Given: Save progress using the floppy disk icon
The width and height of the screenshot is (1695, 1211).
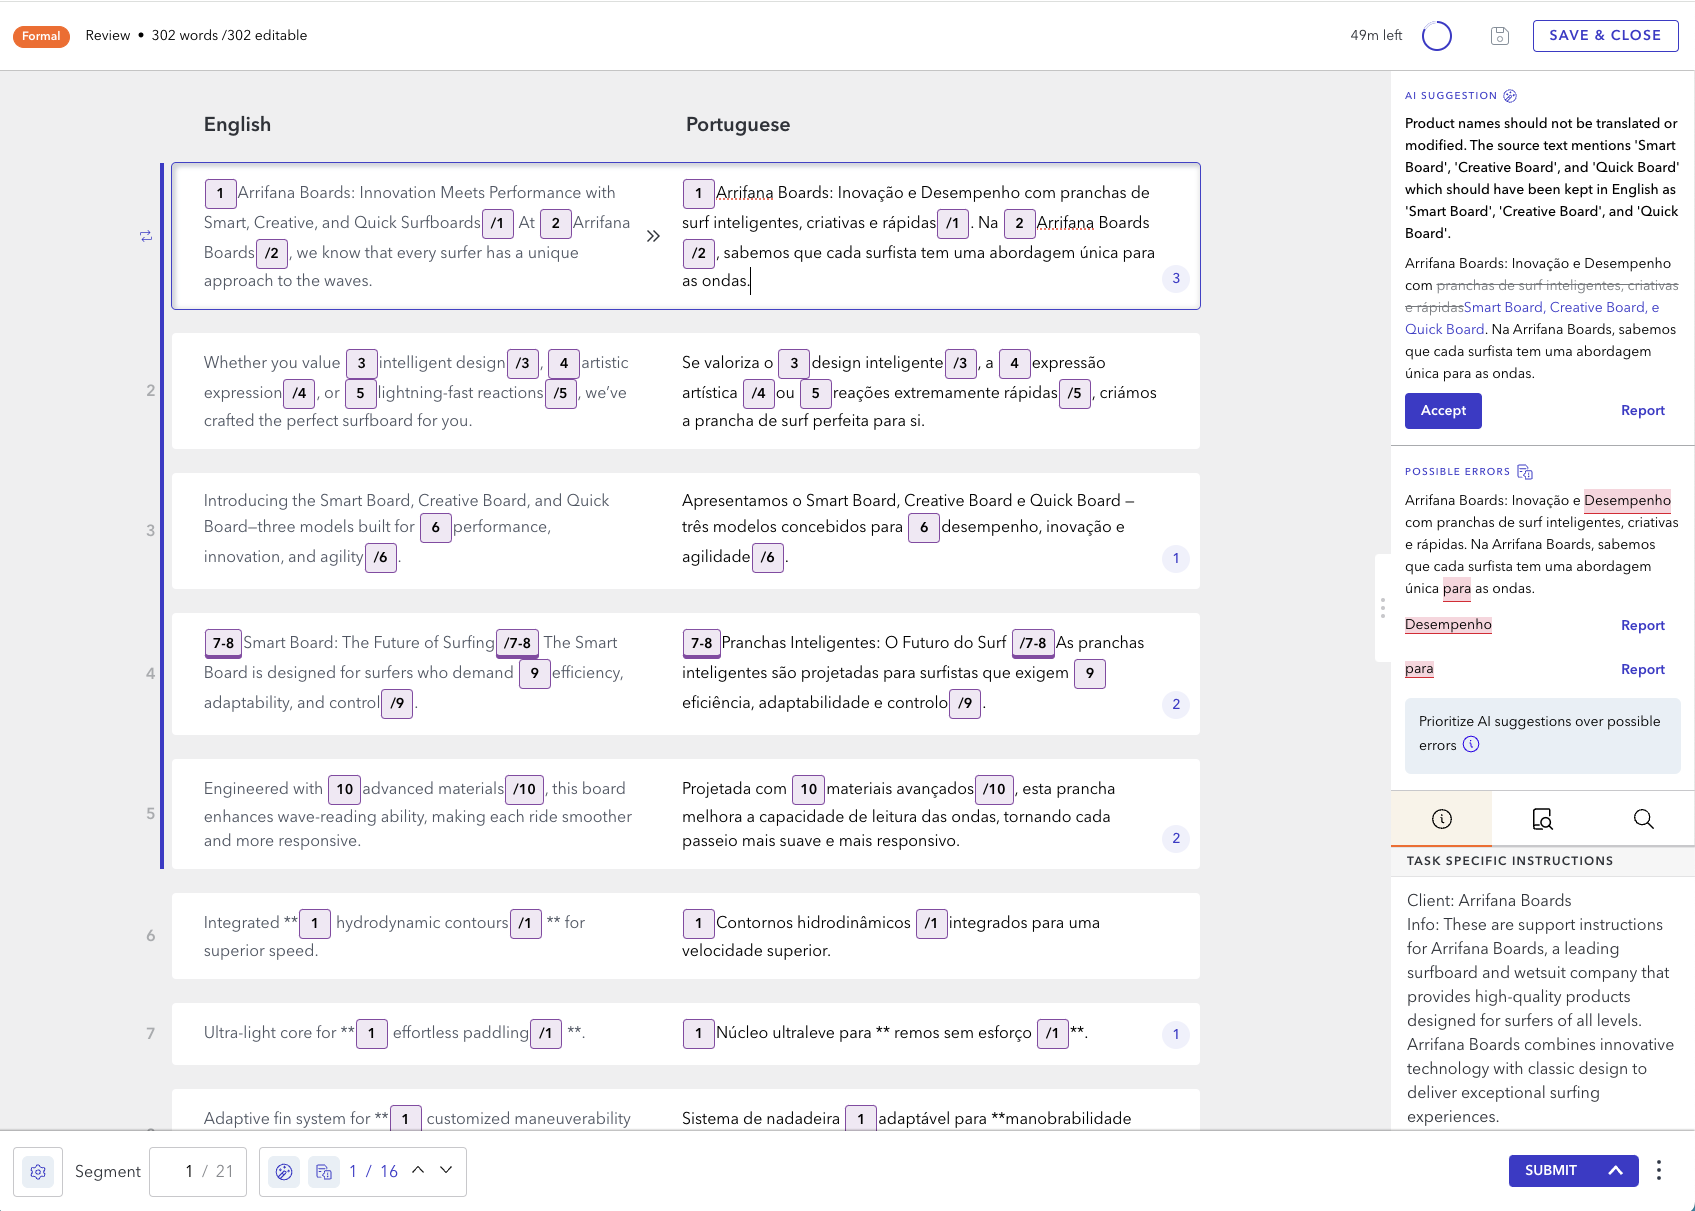Looking at the screenshot, I should click(x=1499, y=35).
